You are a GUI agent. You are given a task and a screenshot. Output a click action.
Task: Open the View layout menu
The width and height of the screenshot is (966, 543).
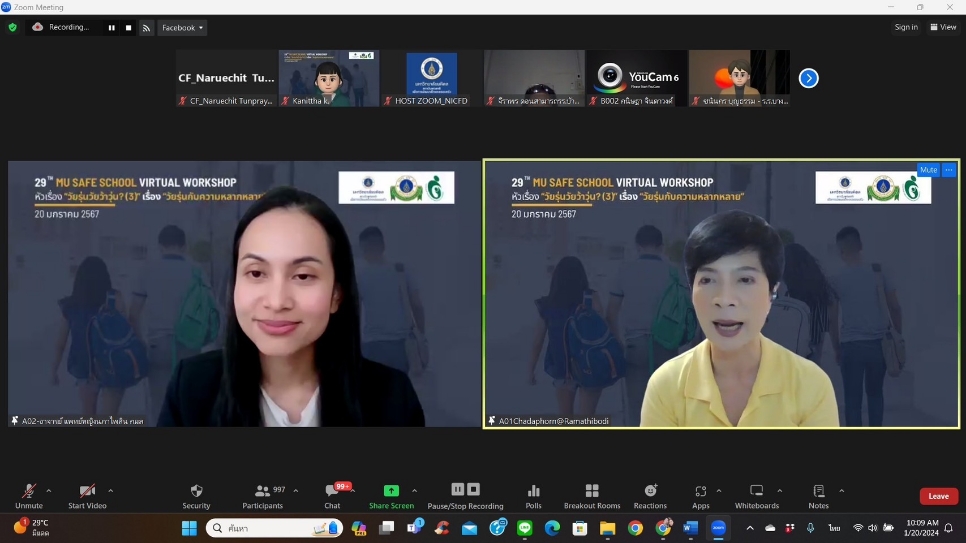(943, 27)
